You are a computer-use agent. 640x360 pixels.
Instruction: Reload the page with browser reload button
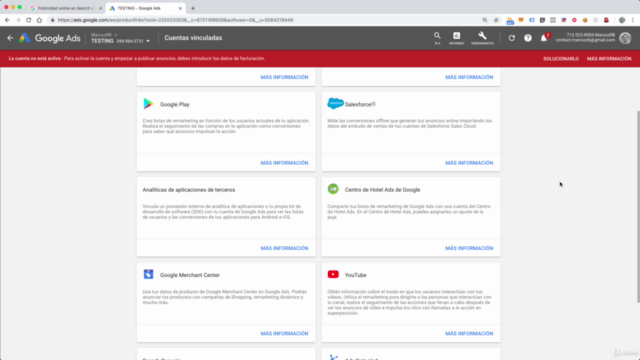[29, 20]
